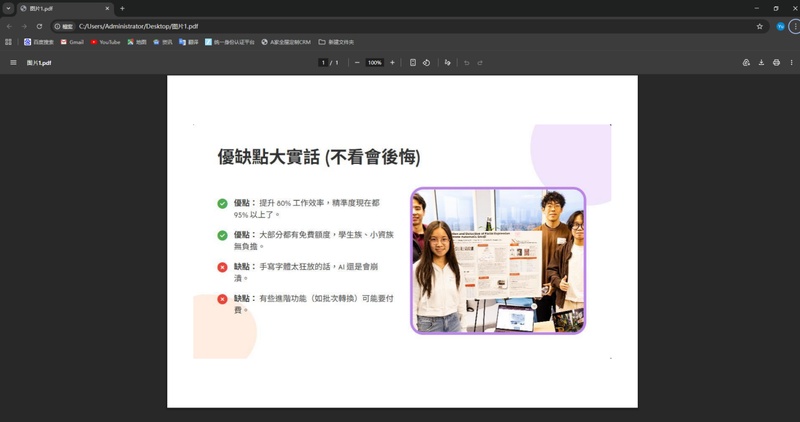
Task: Select the 图片1.pdf browser tab
Action: tap(65, 9)
